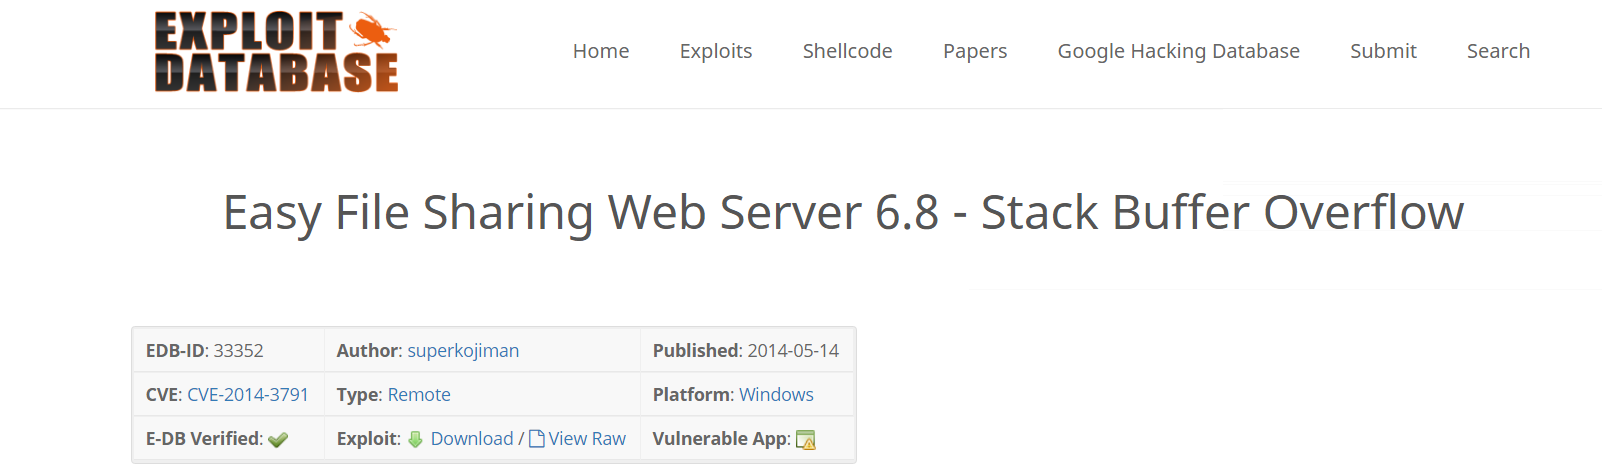
Task: Open the Vulnerable App icon
Action: [x=806, y=440]
